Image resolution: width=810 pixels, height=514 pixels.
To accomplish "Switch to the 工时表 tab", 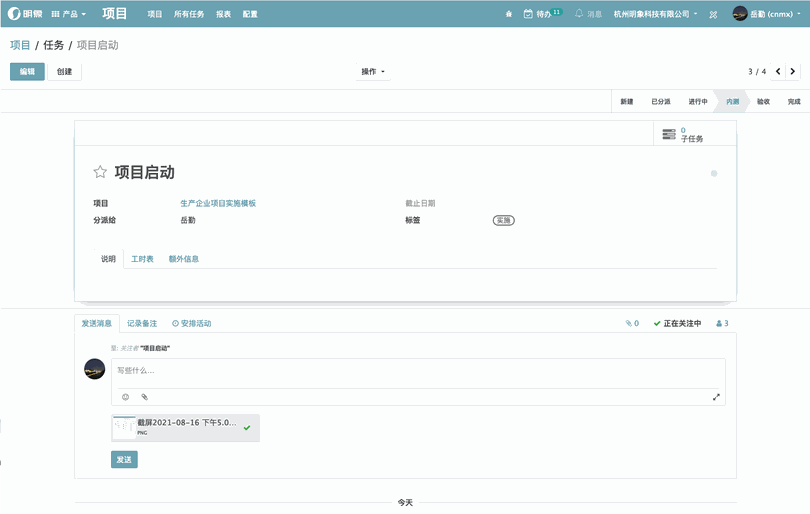I will [142, 259].
